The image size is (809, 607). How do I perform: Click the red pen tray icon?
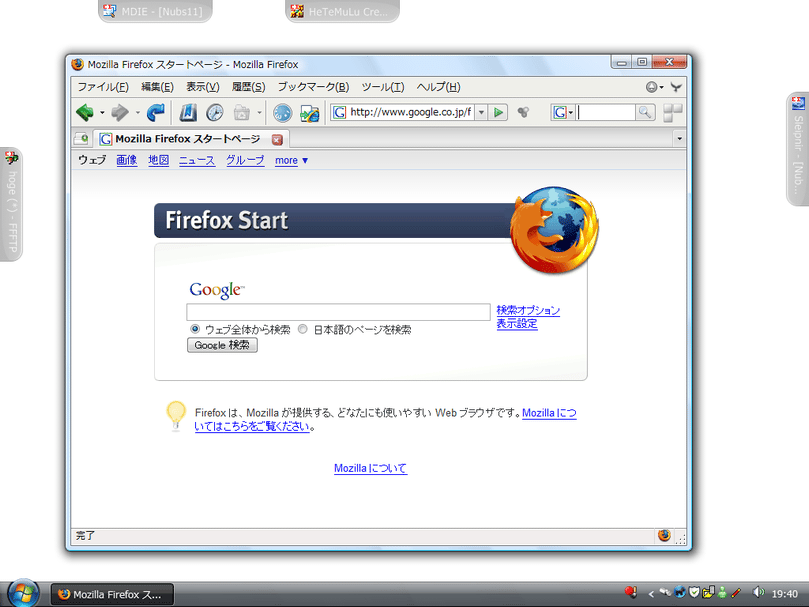tap(736, 593)
